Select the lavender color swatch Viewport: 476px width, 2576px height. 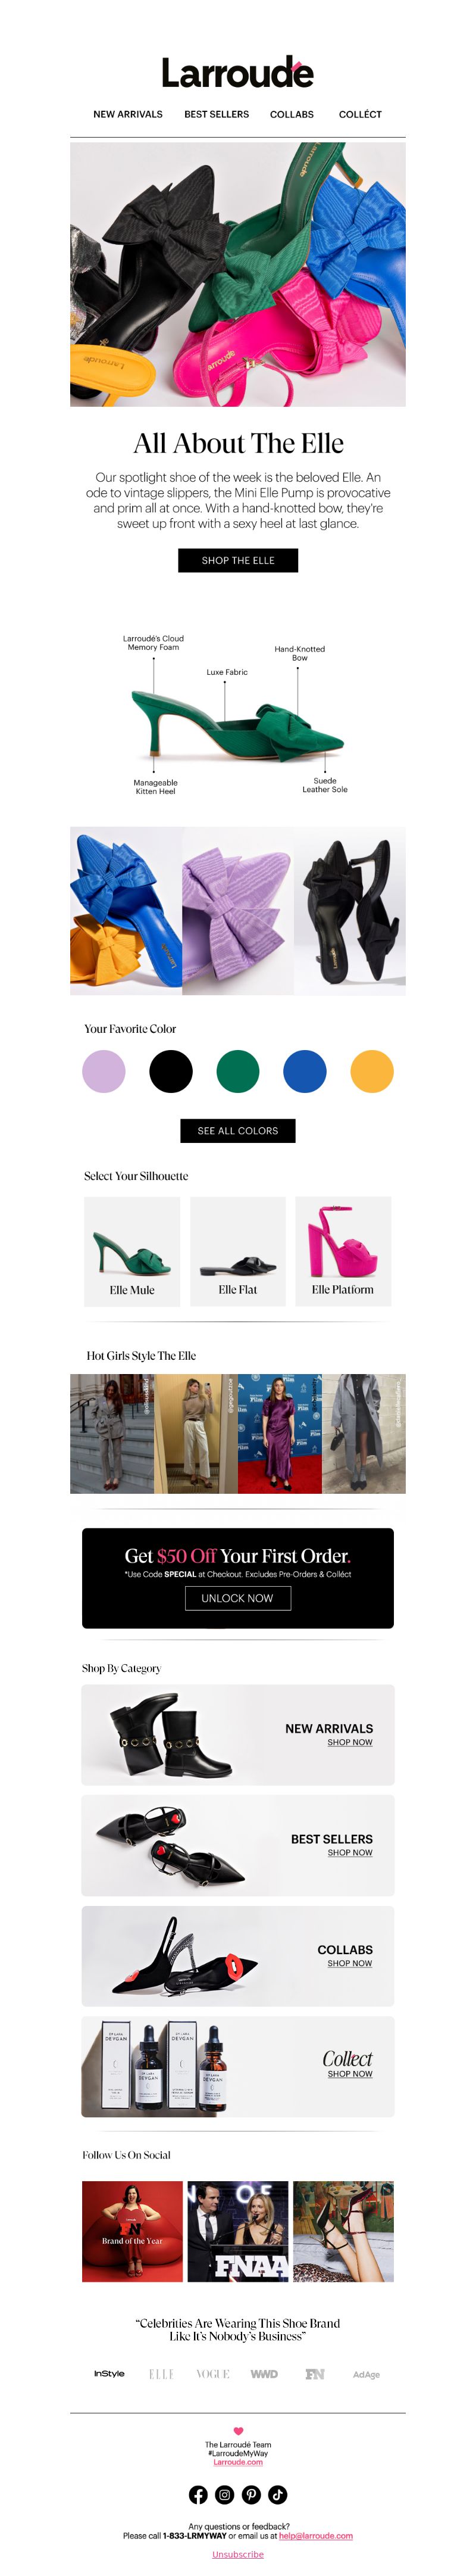tap(104, 1071)
